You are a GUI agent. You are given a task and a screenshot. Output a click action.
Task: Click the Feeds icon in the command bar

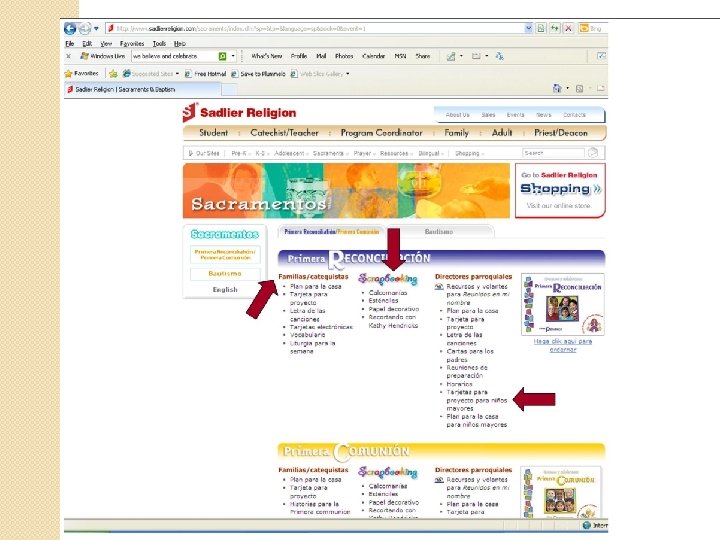[x=579, y=88]
